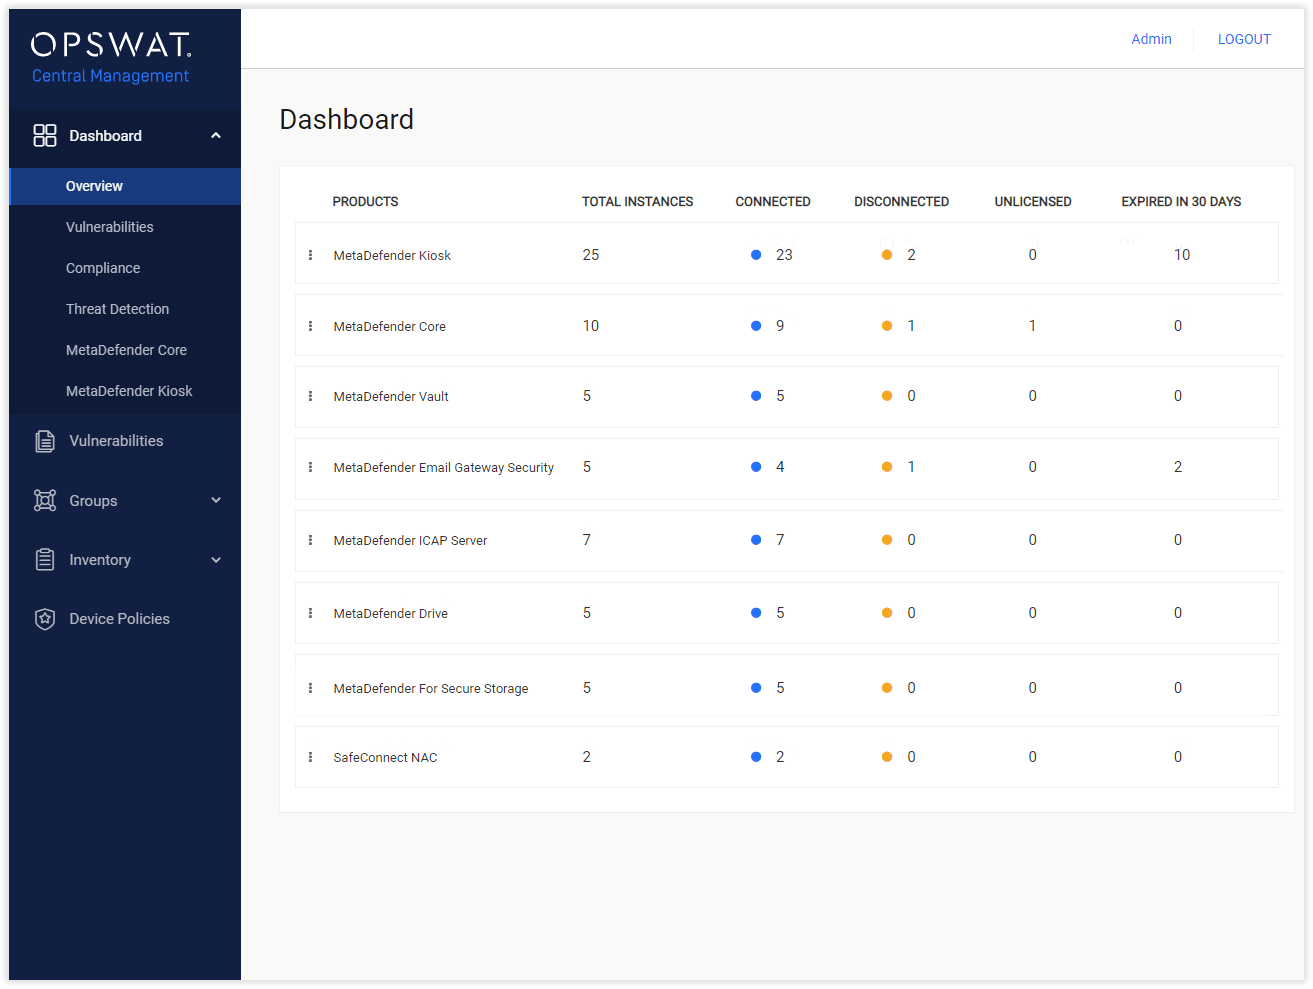Click the MetaDefender Email Gateway Security product name
This screenshot has height=989, width=1313.
444,468
